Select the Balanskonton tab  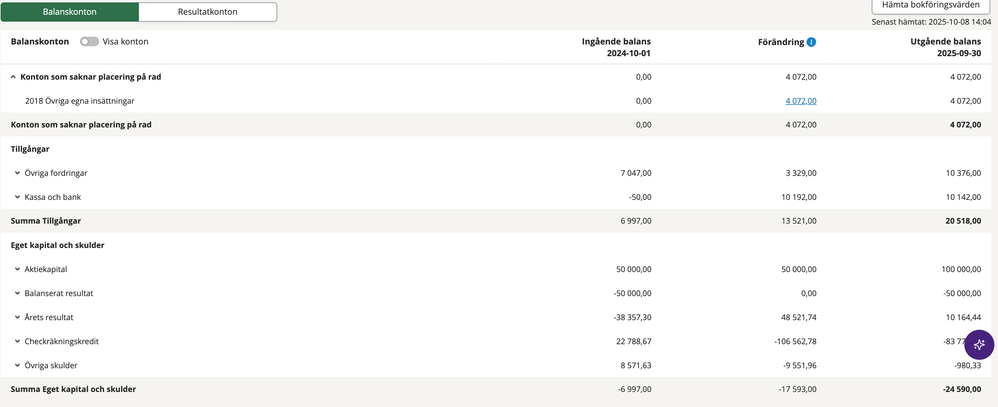point(70,12)
